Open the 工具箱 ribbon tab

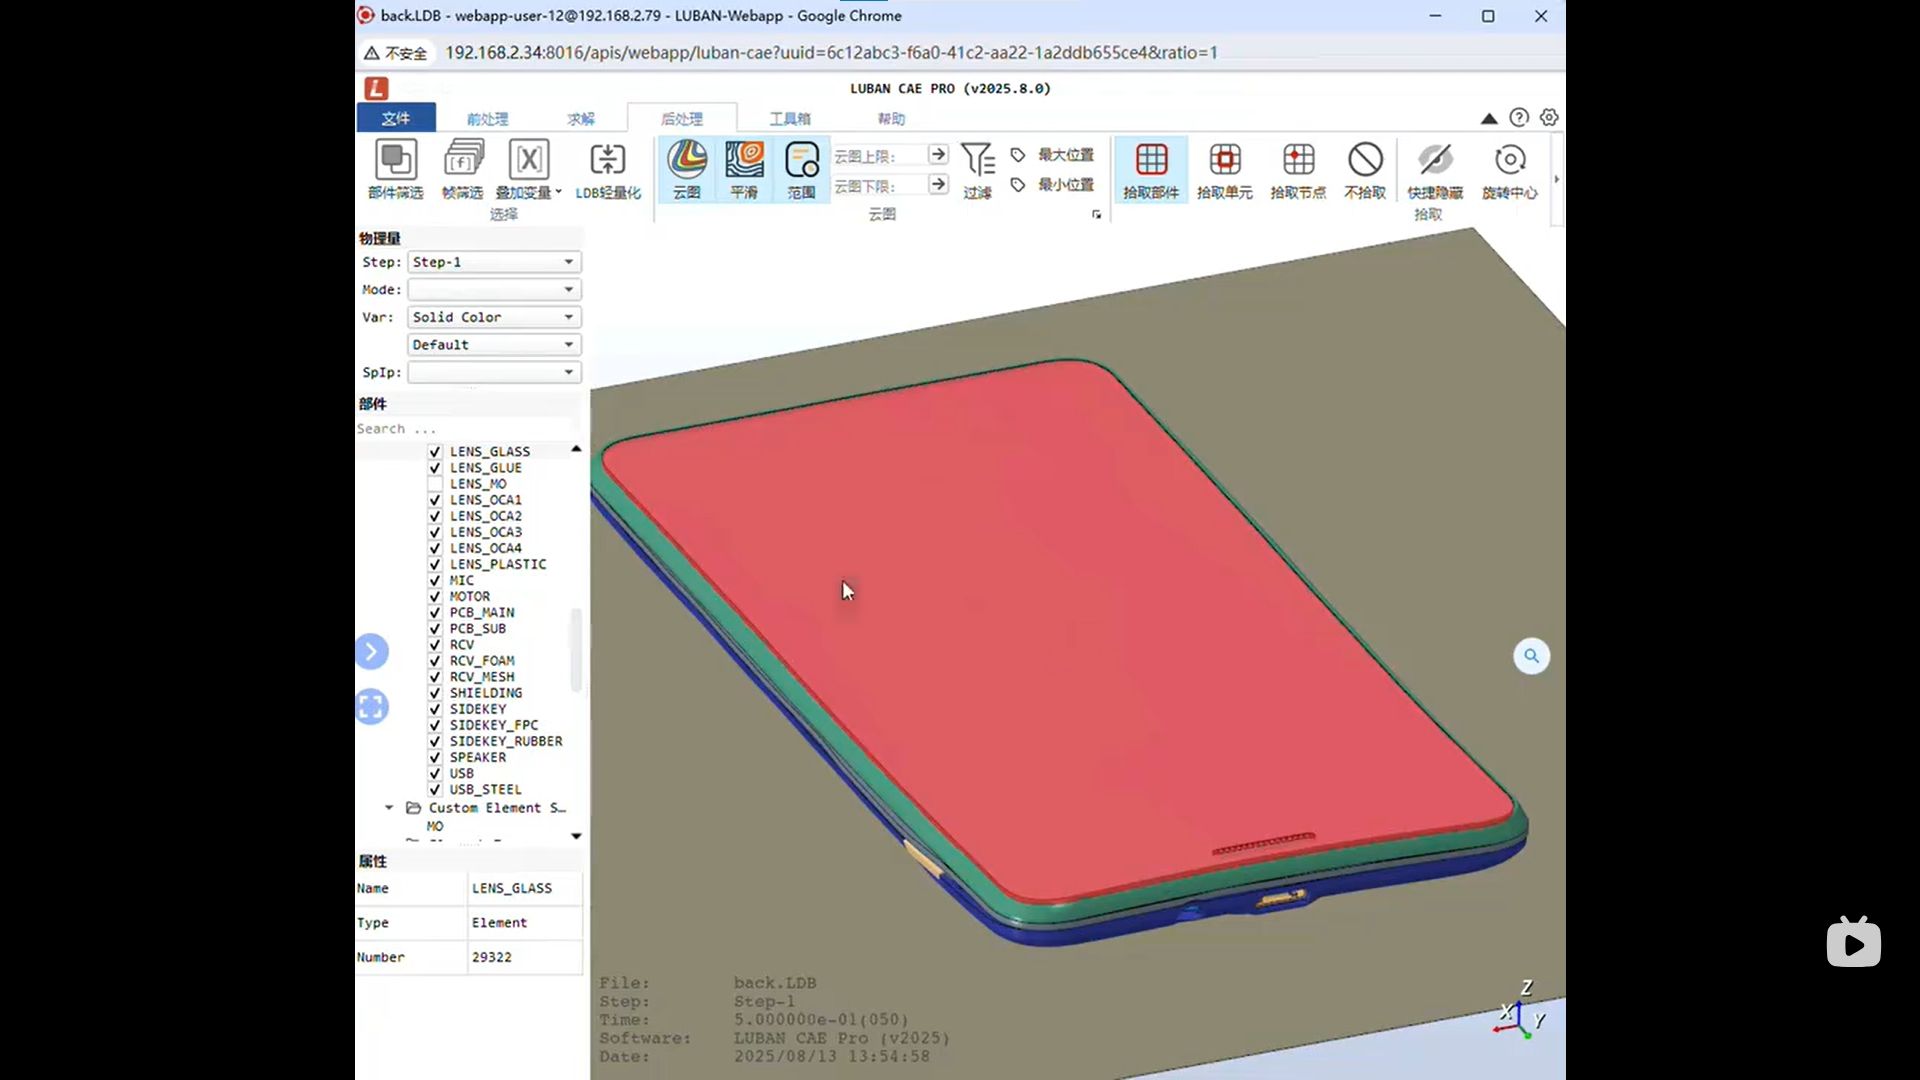click(789, 119)
